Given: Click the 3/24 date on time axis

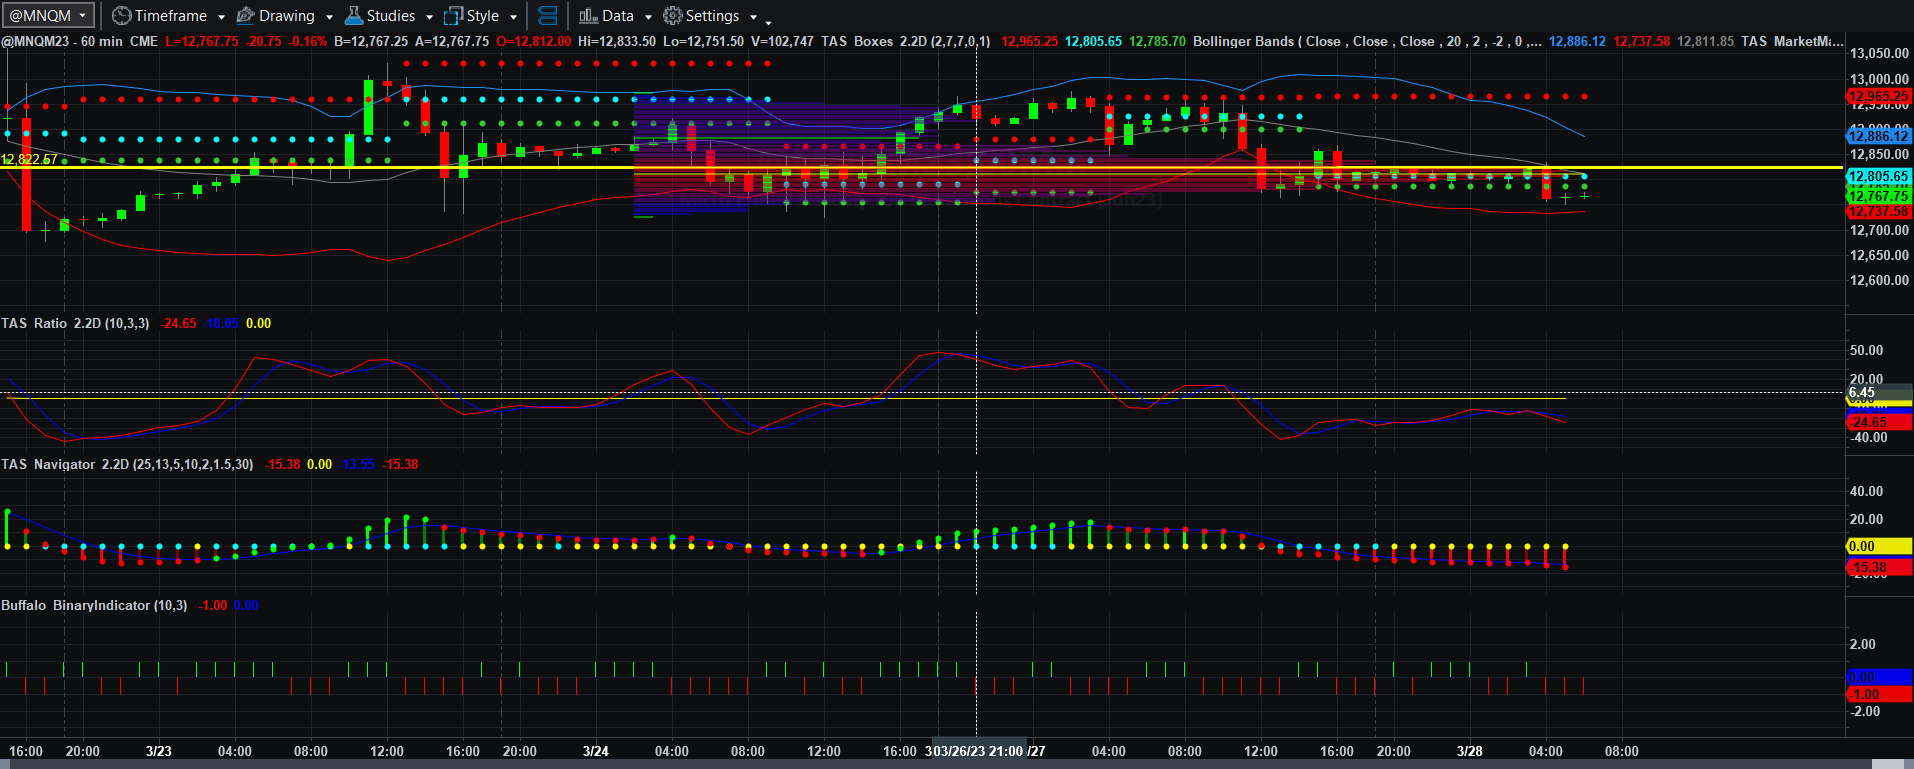Looking at the screenshot, I should pyautogui.click(x=596, y=751).
